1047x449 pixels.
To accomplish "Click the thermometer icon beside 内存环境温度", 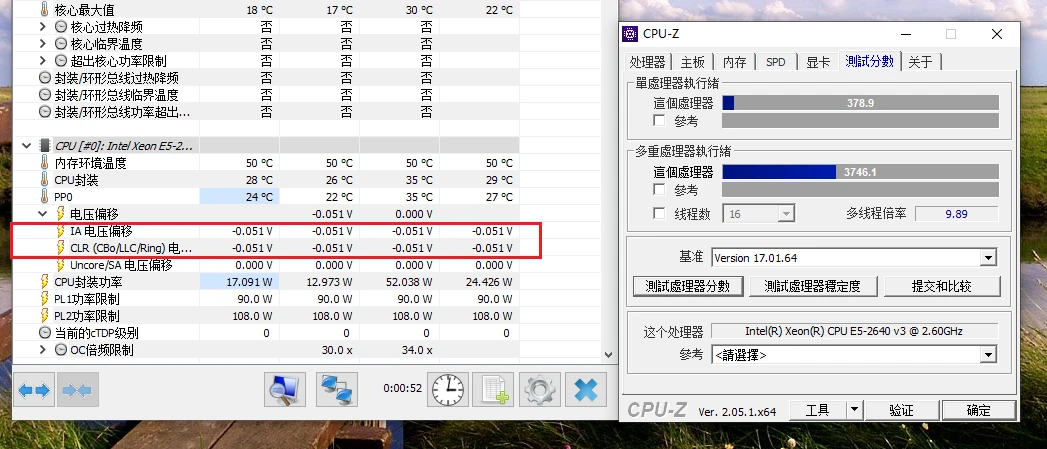I will [45, 163].
